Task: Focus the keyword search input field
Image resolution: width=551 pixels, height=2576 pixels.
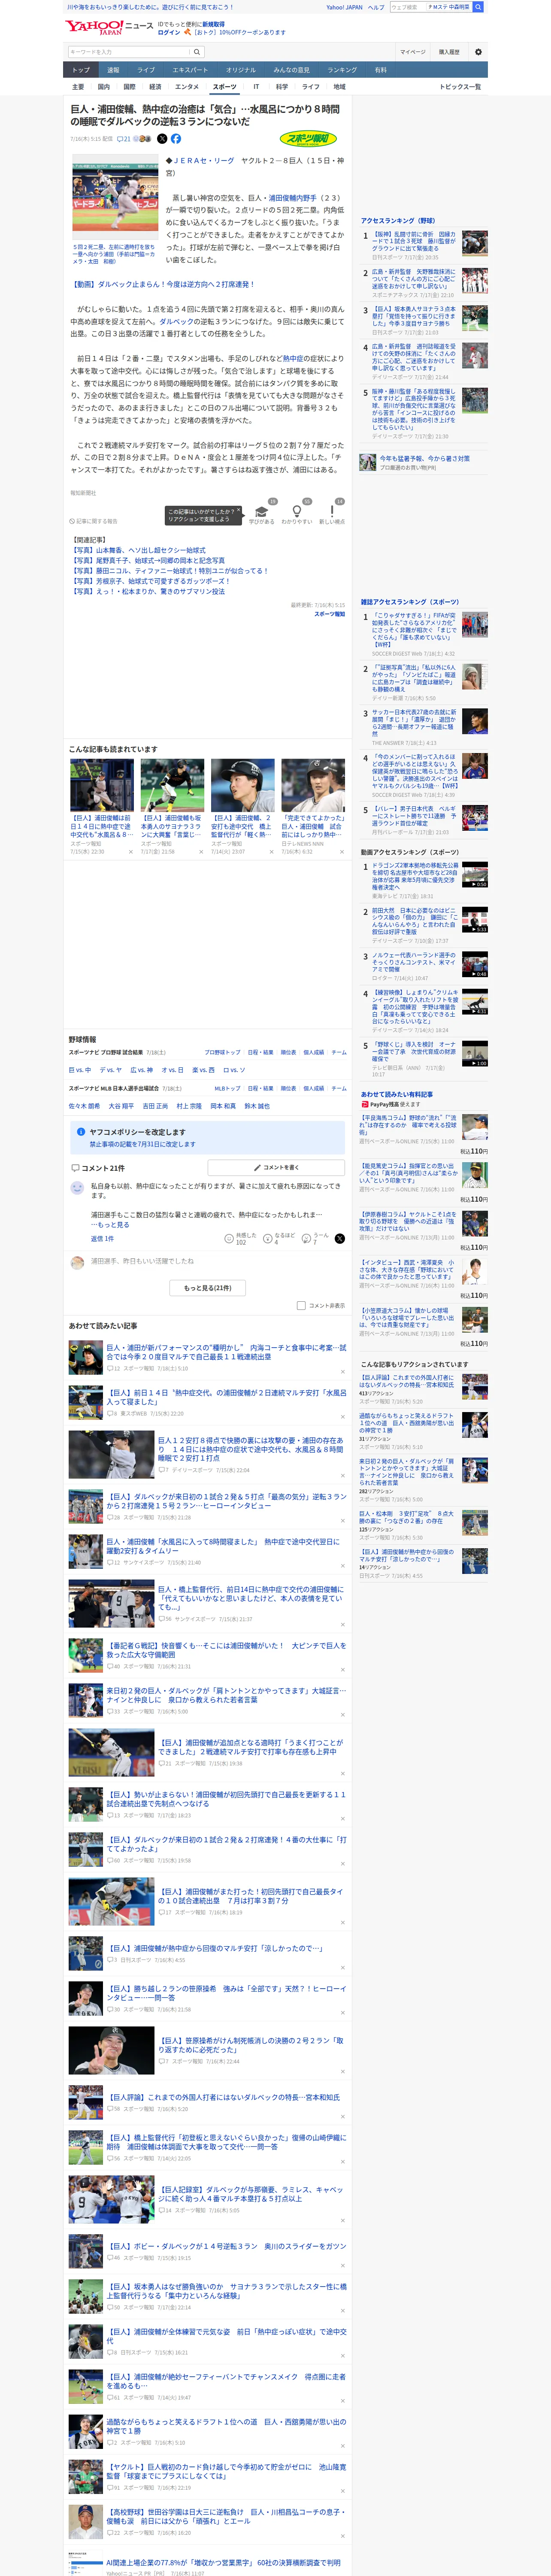Action: [129, 52]
